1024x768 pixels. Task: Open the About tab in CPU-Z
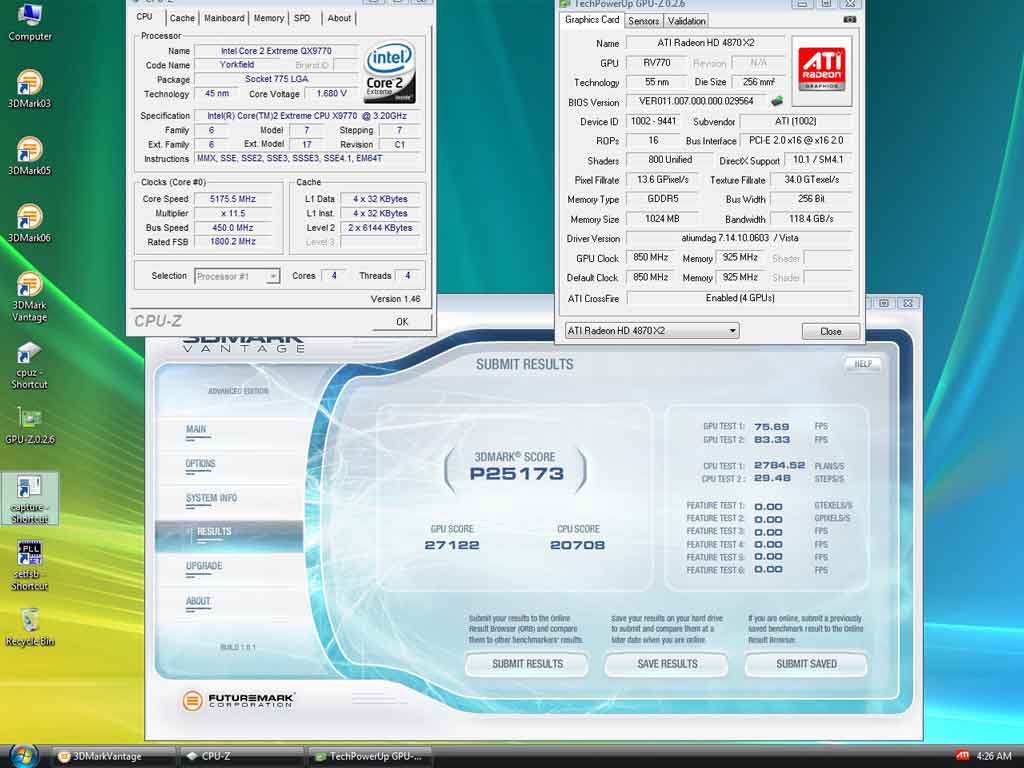coord(339,18)
